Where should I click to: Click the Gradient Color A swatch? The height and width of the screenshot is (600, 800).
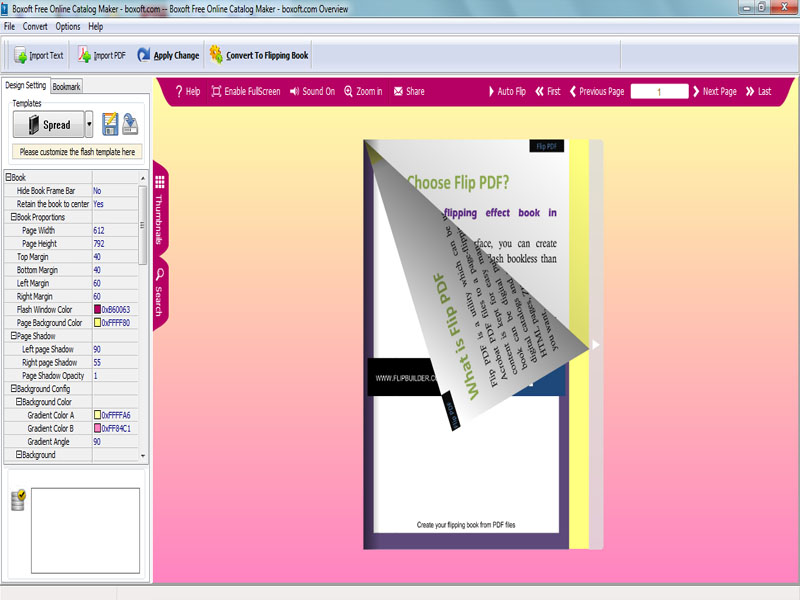click(x=97, y=415)
